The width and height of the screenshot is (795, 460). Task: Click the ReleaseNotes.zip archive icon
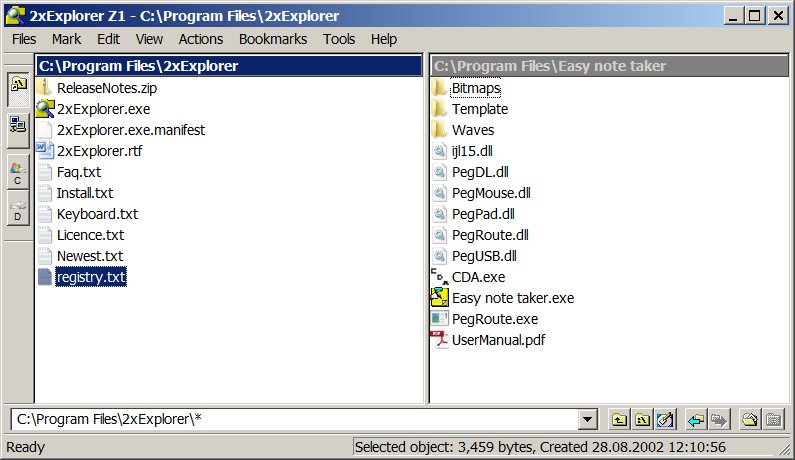pos(45,88)
